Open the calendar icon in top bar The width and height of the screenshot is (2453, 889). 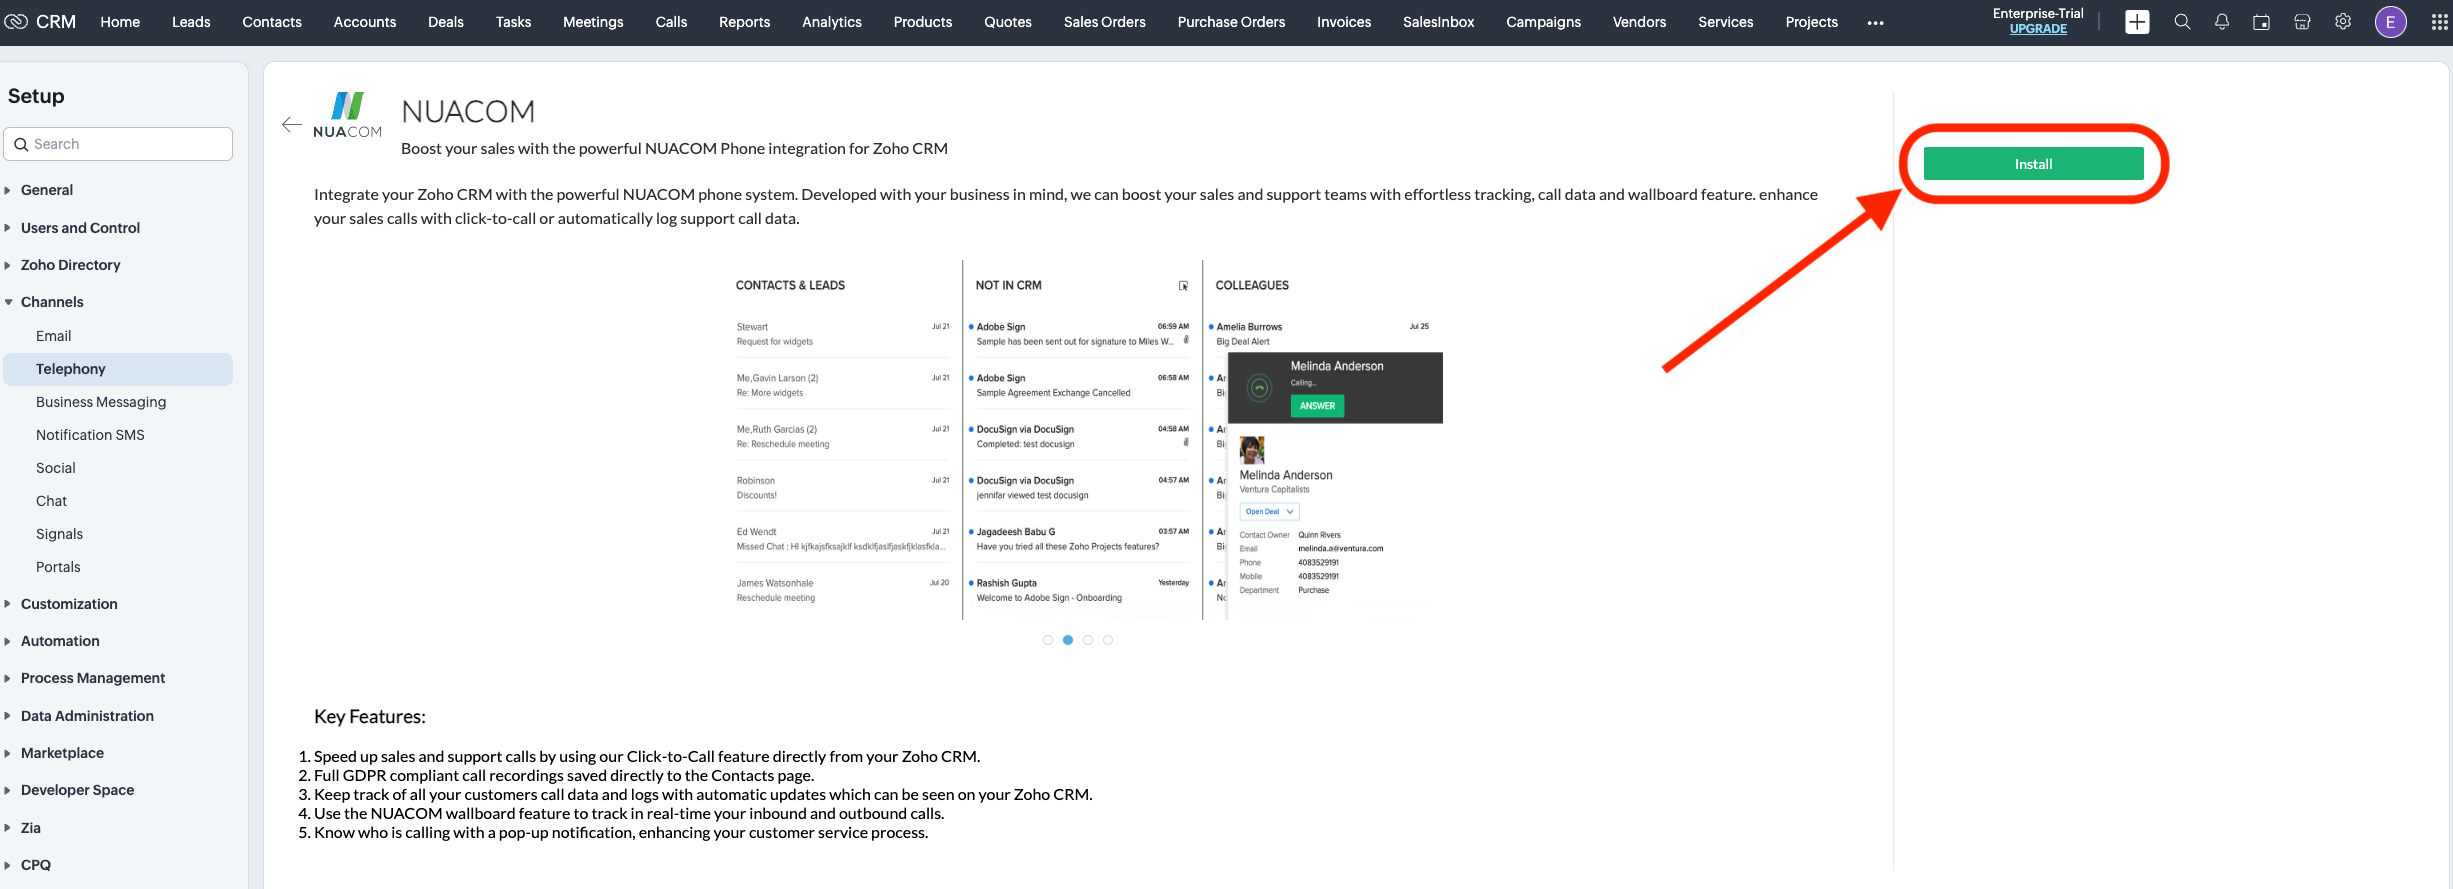tap(2261, 22)
